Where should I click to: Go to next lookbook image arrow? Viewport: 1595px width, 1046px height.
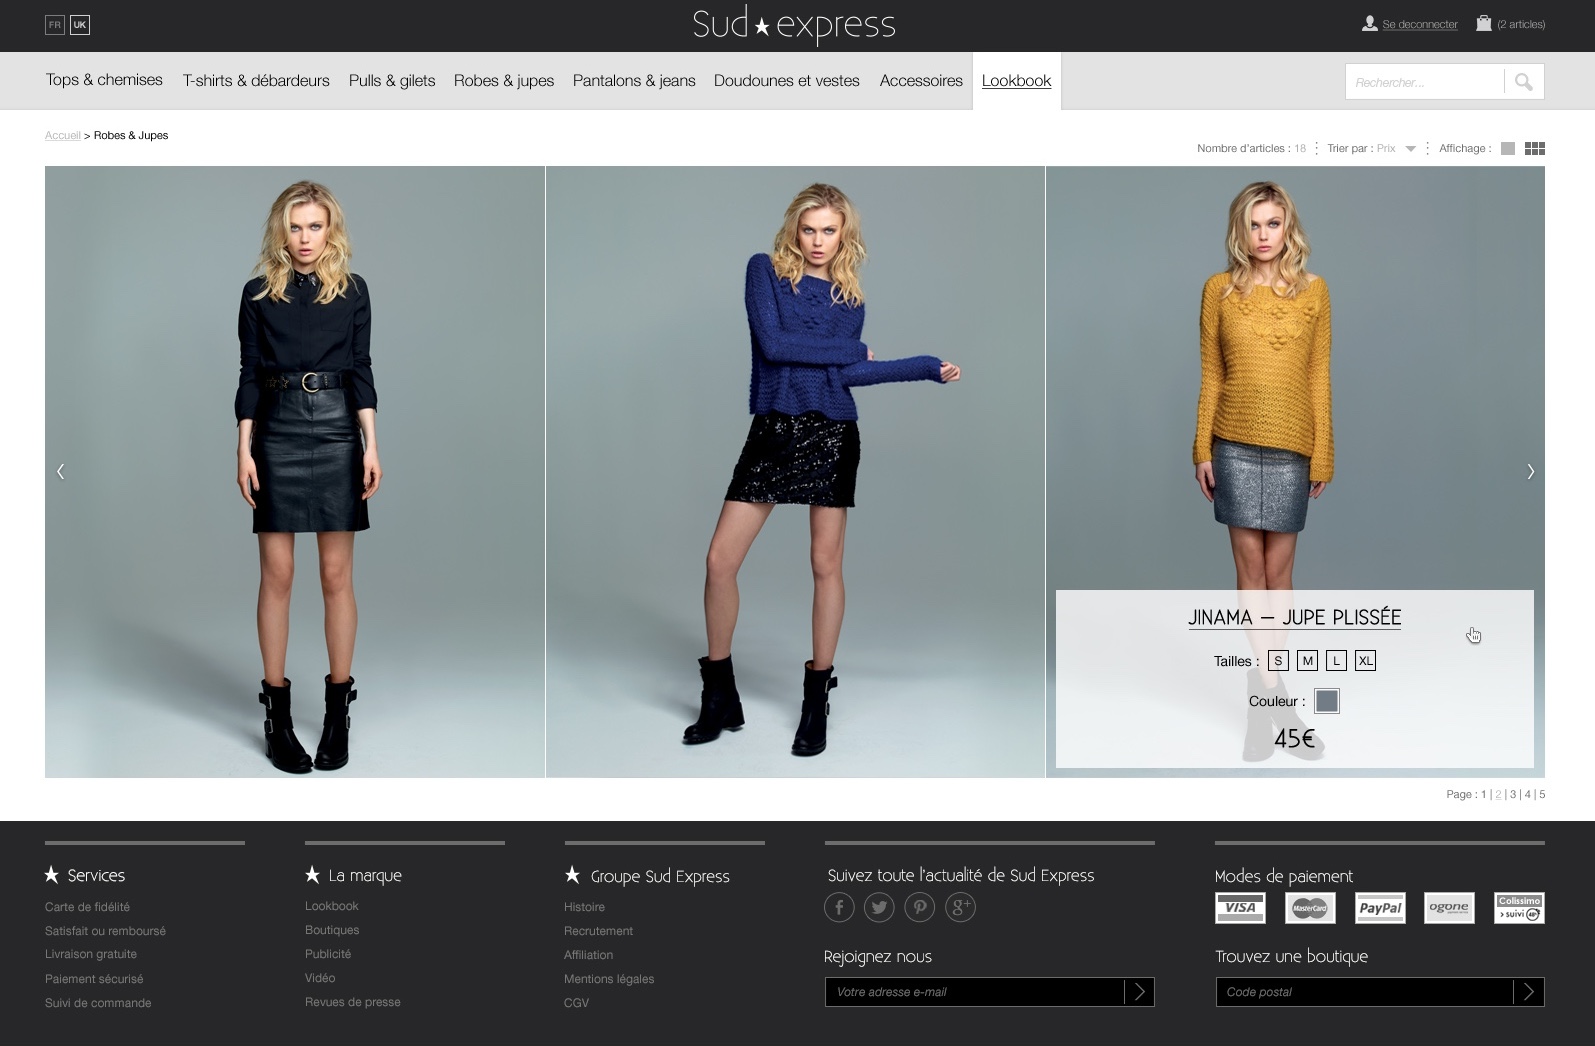pyautogui.click(x=1530, y=471)
